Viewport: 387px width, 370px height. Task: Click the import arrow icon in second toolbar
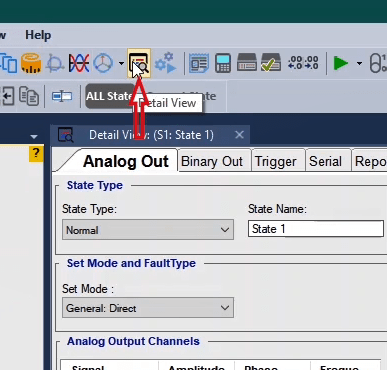[x=7, y=96]
